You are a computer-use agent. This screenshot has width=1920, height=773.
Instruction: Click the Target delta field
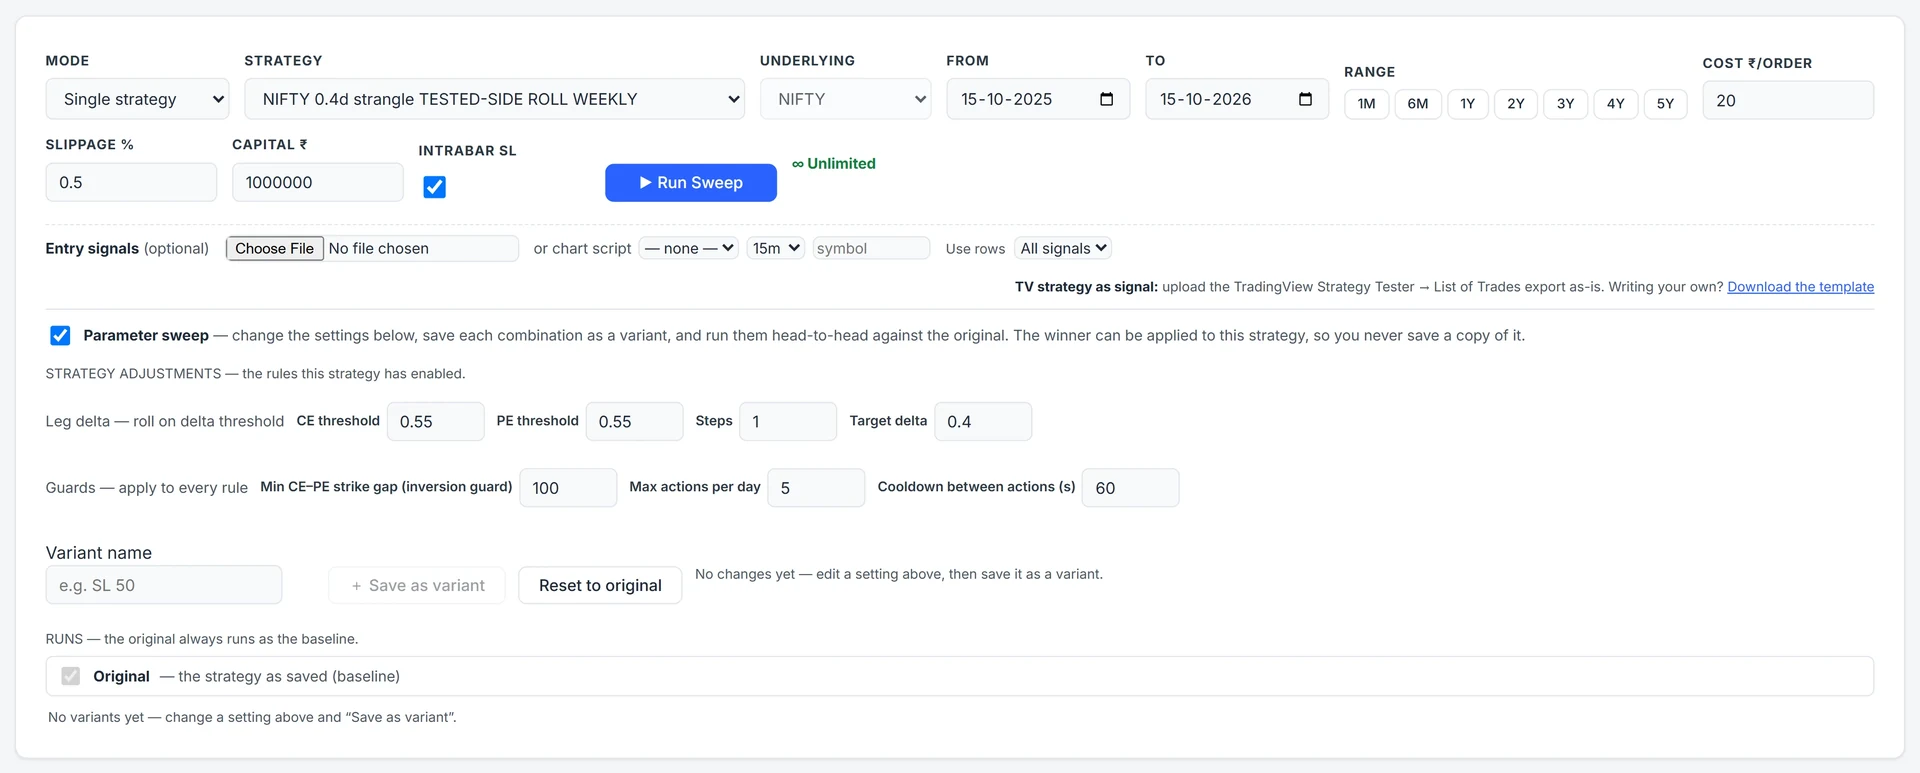[x=983, y=421]
